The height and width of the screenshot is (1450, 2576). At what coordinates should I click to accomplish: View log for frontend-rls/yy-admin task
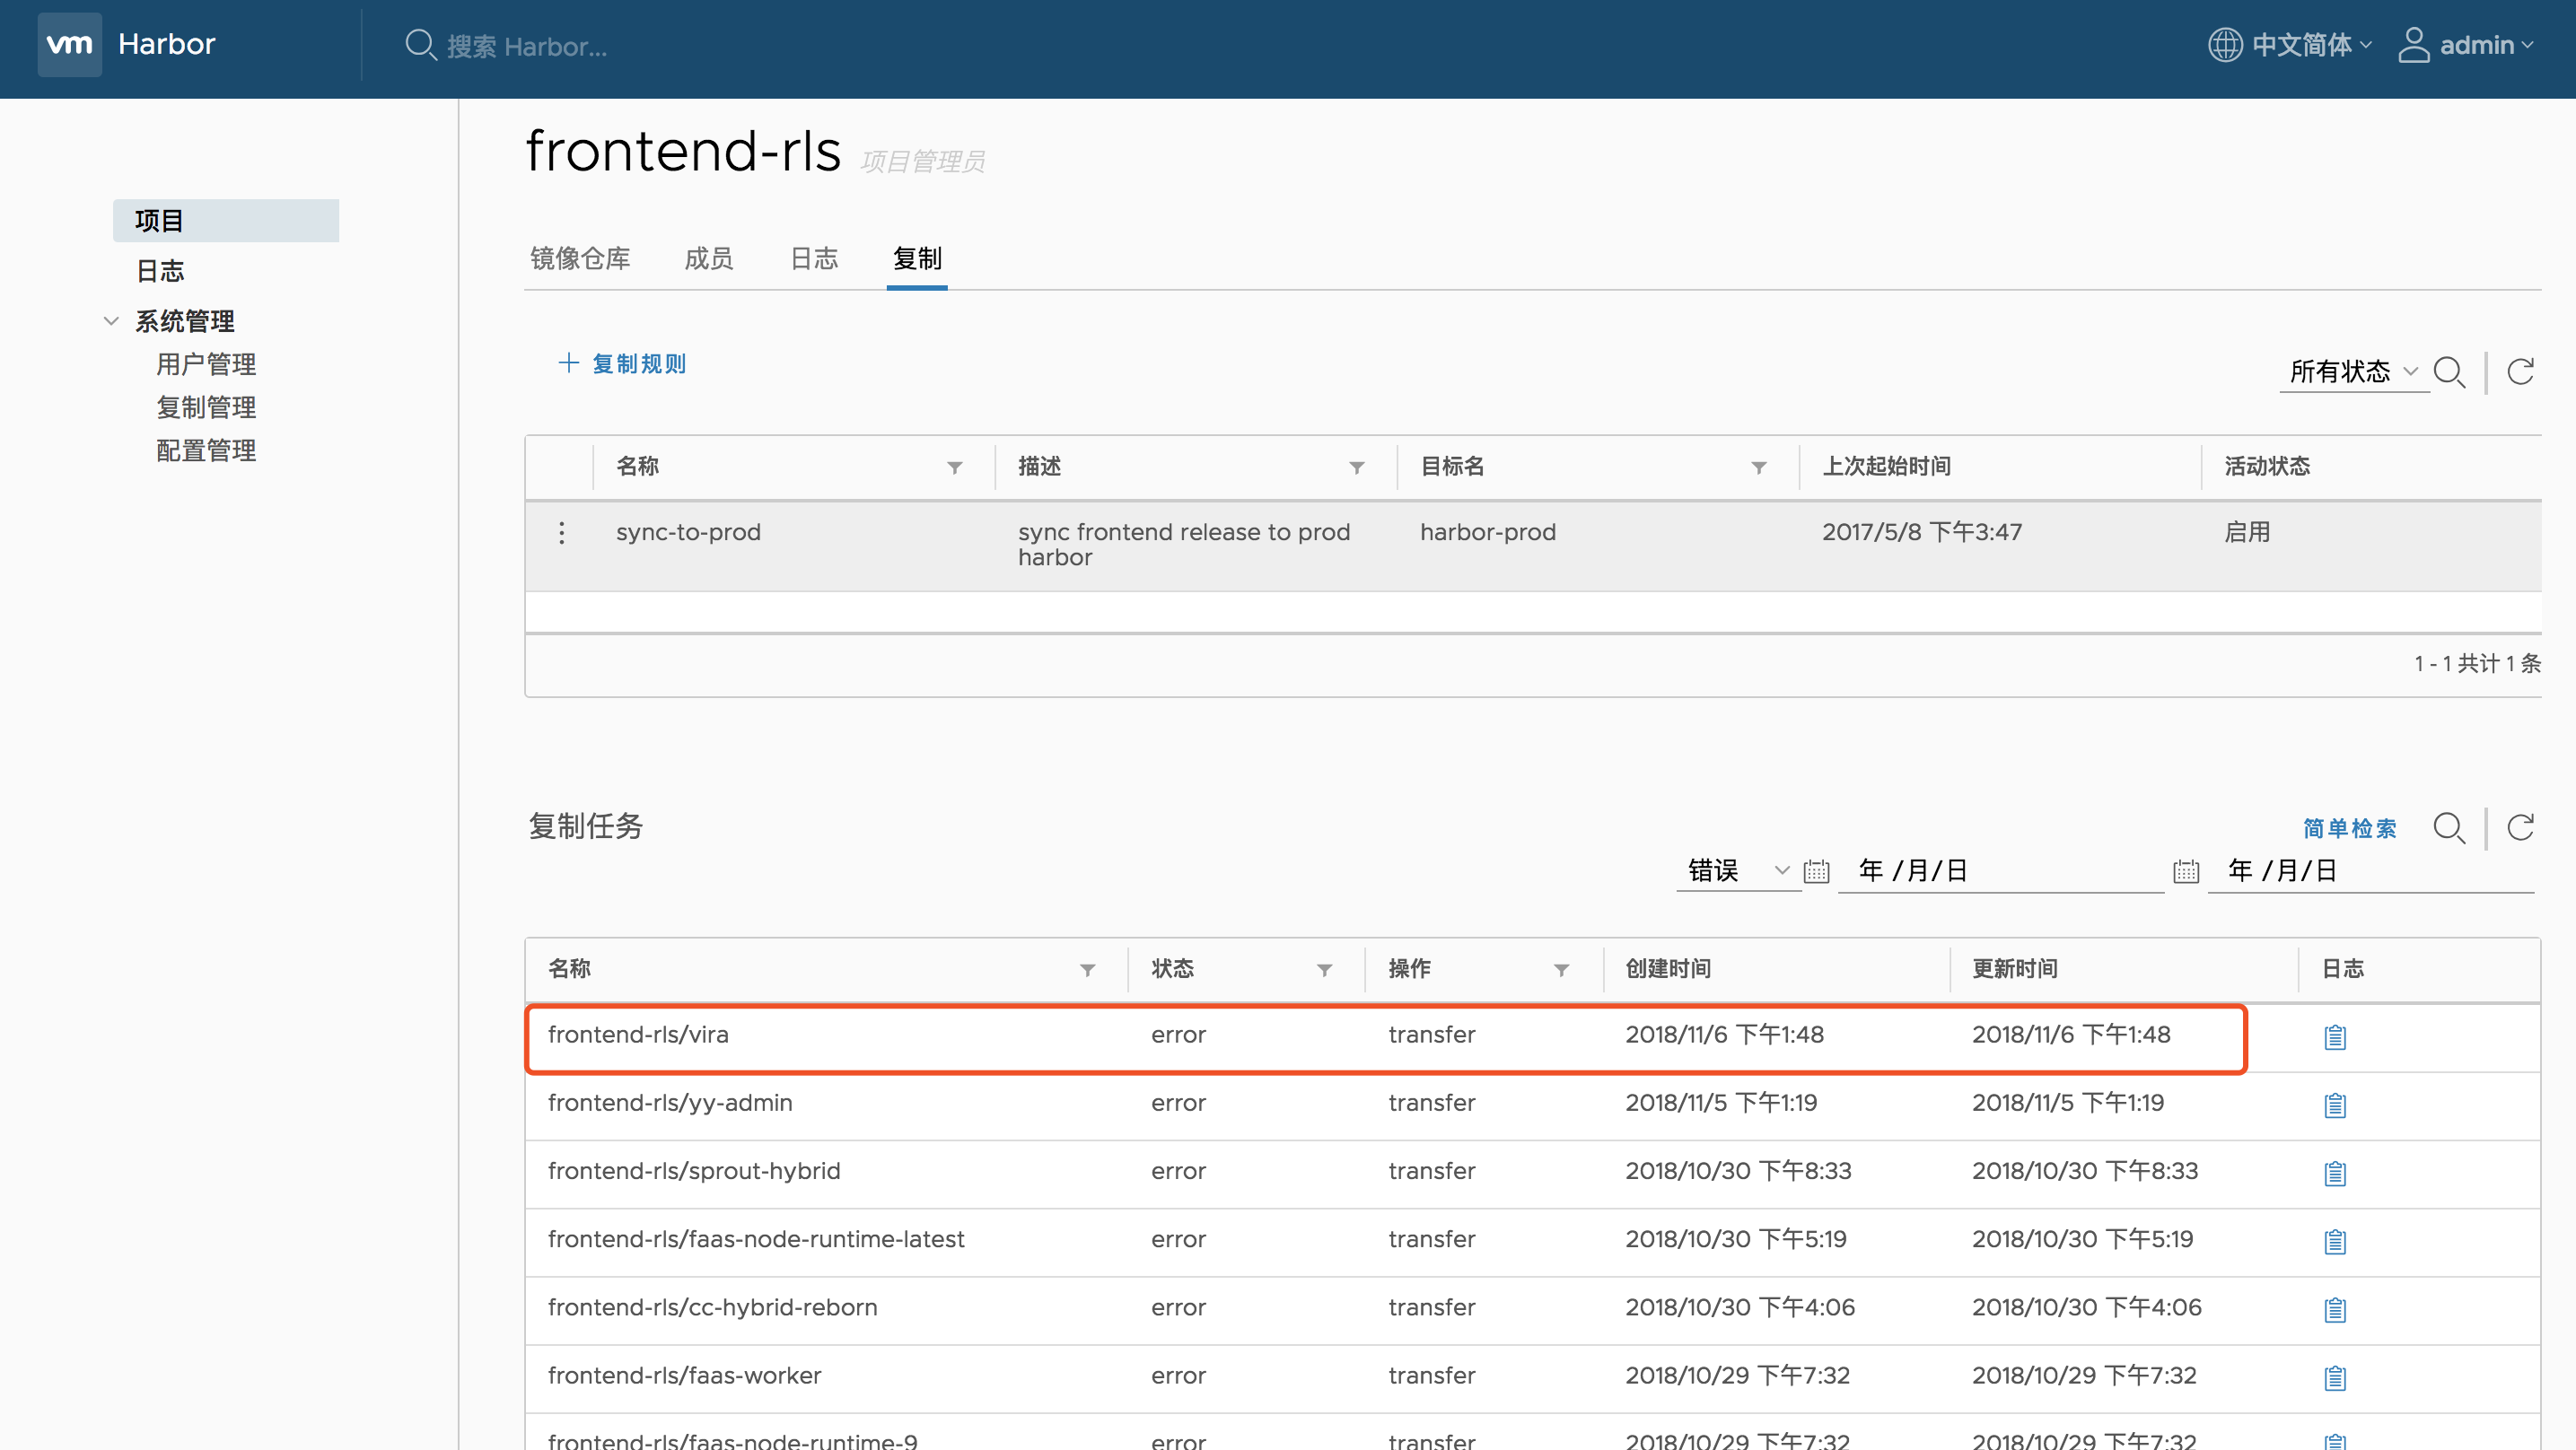(x=2334, y=1105)
